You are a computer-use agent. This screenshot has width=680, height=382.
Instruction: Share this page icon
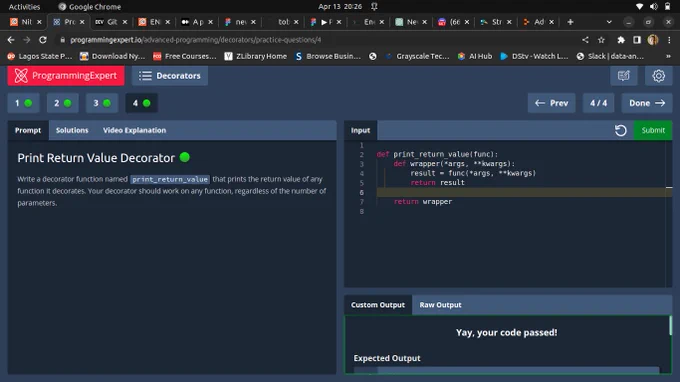click(x=585, y=40)
